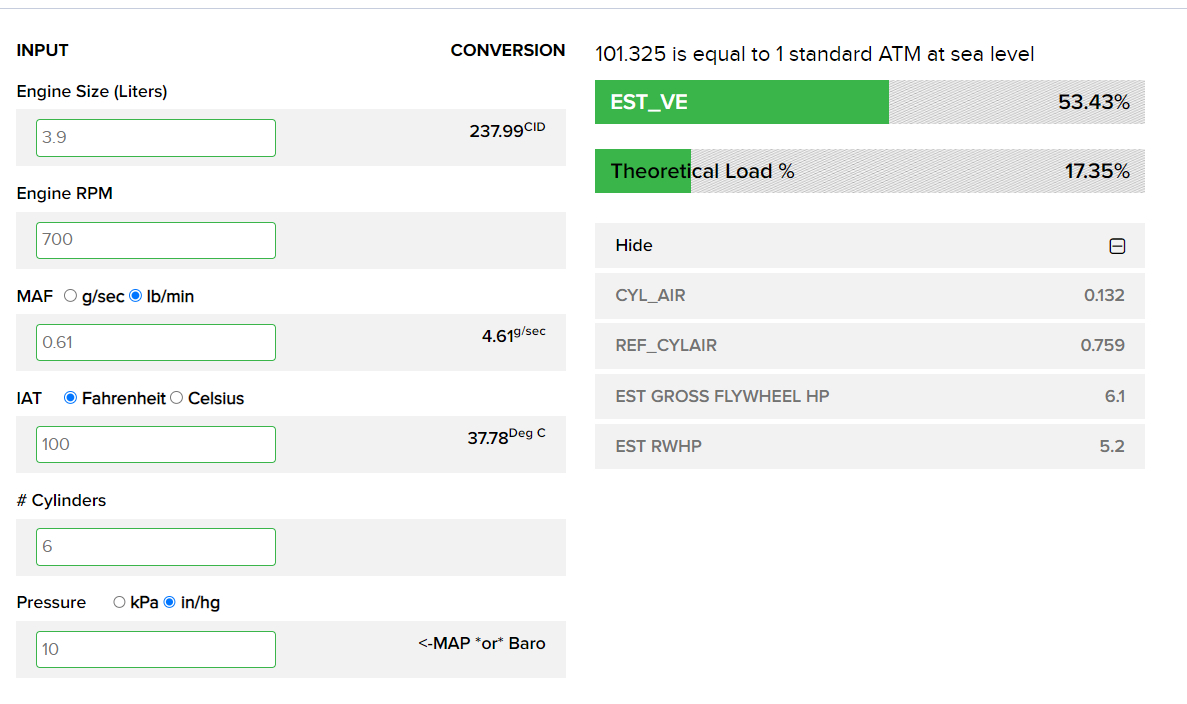Select the EST RWHP result row
Viewport: 1187px width, 704px height.
[869, 446]
